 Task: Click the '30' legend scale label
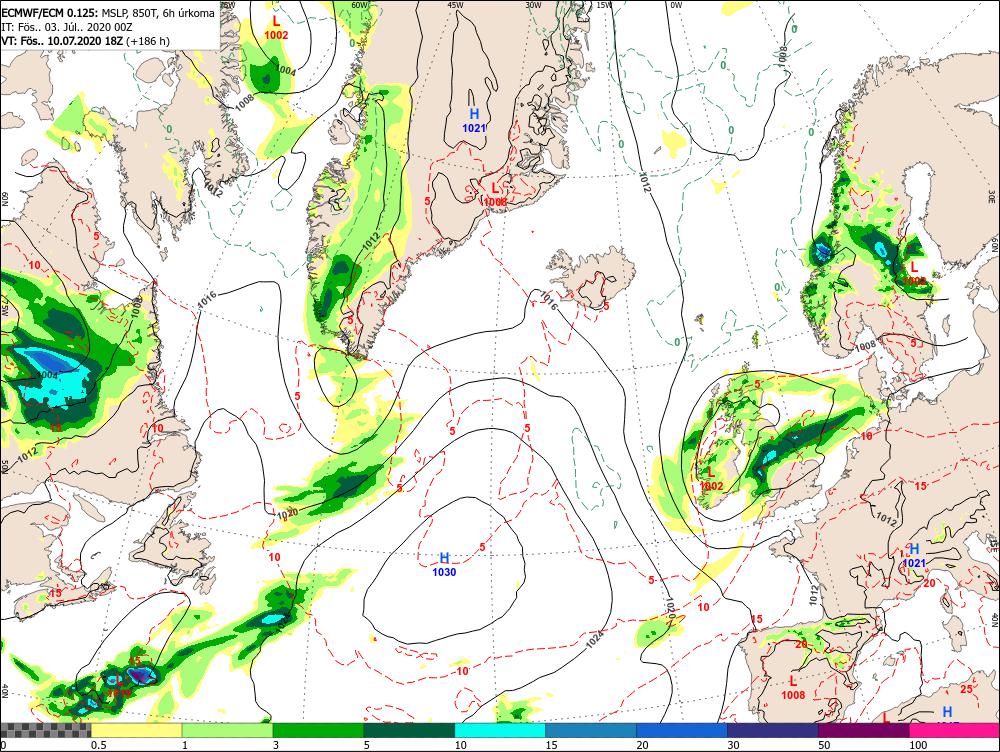pyautogui.click(x=733, y=745)
